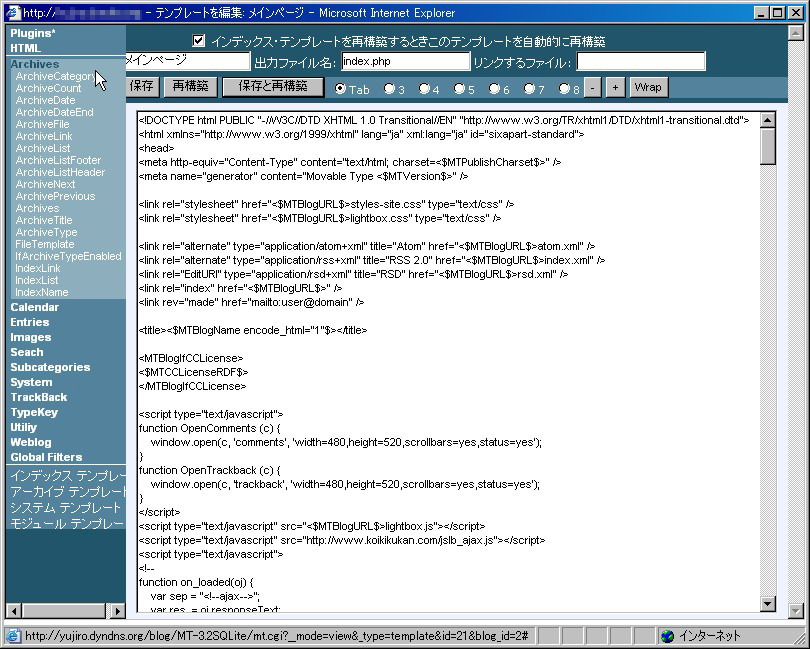Insert the ArchiveFile tag
Image resolution: width=810 pixels, height=649 pixels.
pos(42,124)
